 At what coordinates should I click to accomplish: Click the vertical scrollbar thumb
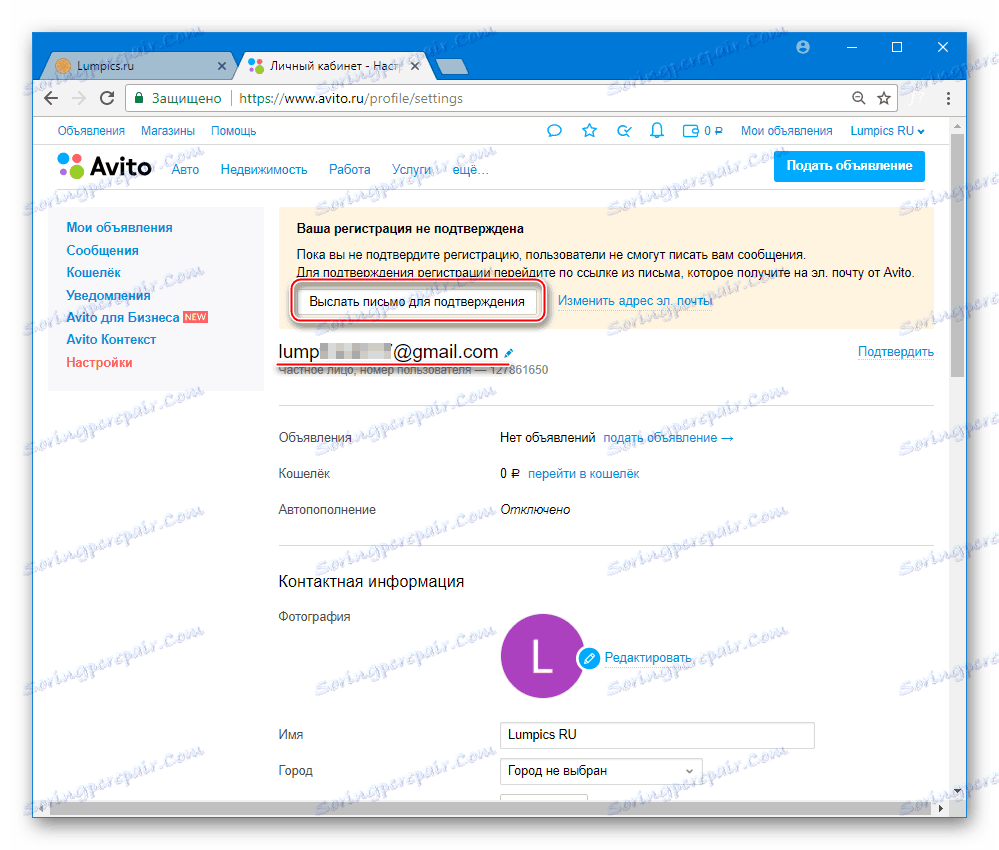tap(956, 255)
